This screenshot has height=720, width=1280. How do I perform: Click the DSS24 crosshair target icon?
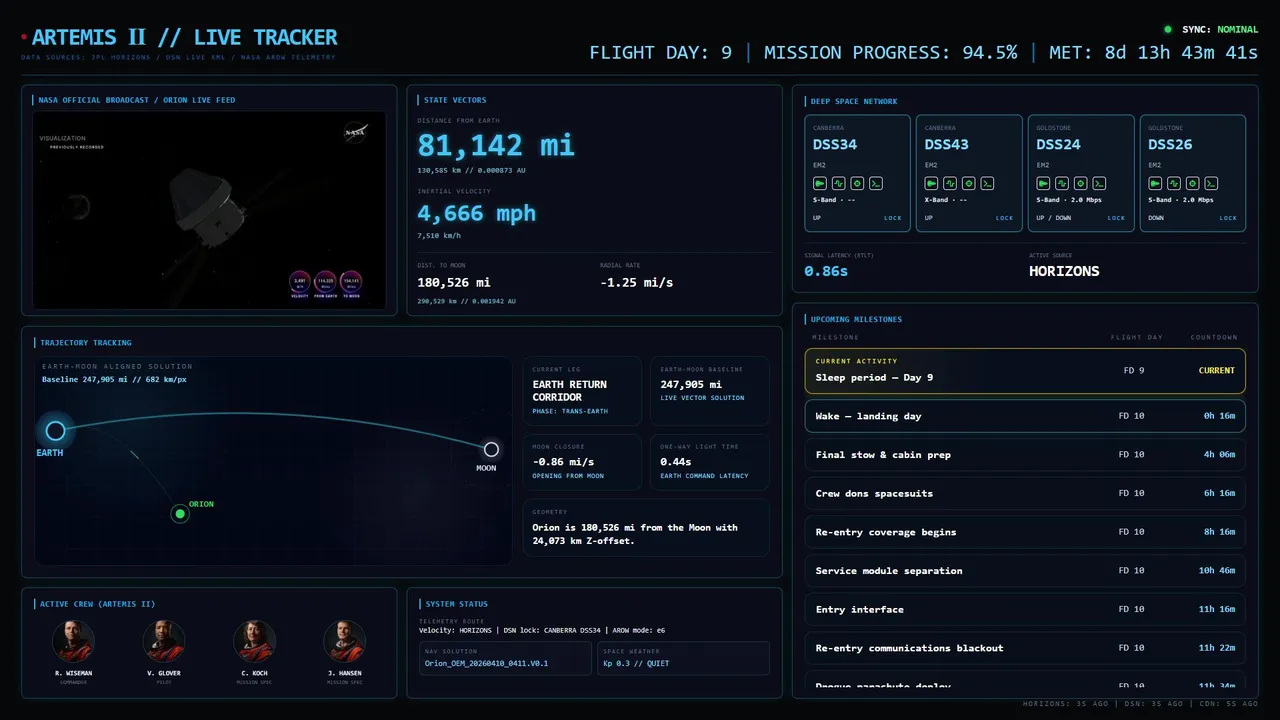coord(1081,183)
